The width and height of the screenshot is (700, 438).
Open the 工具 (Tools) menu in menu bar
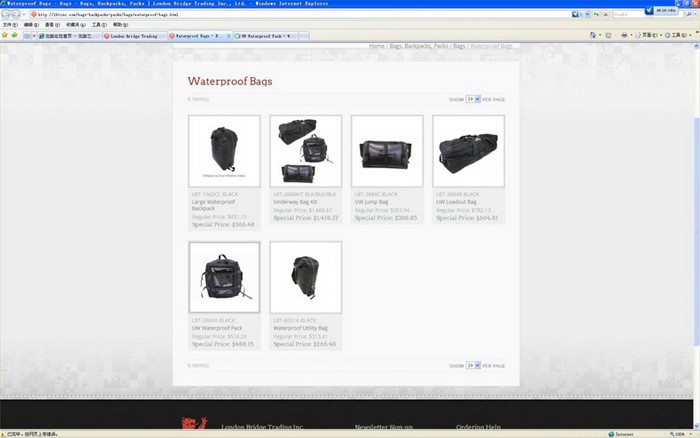coord(99,25)
